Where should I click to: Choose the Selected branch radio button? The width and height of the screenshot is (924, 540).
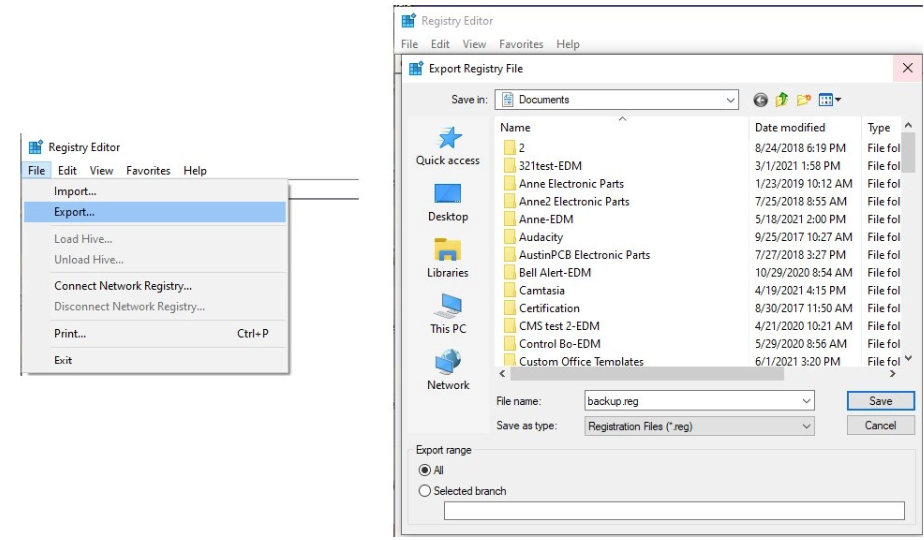coord(425,491)
